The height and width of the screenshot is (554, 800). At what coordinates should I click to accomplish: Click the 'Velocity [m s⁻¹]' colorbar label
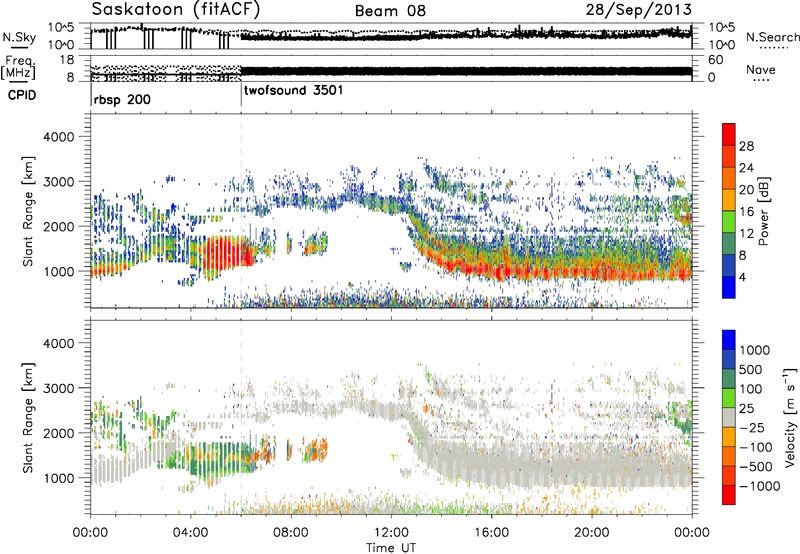[791, 417]
